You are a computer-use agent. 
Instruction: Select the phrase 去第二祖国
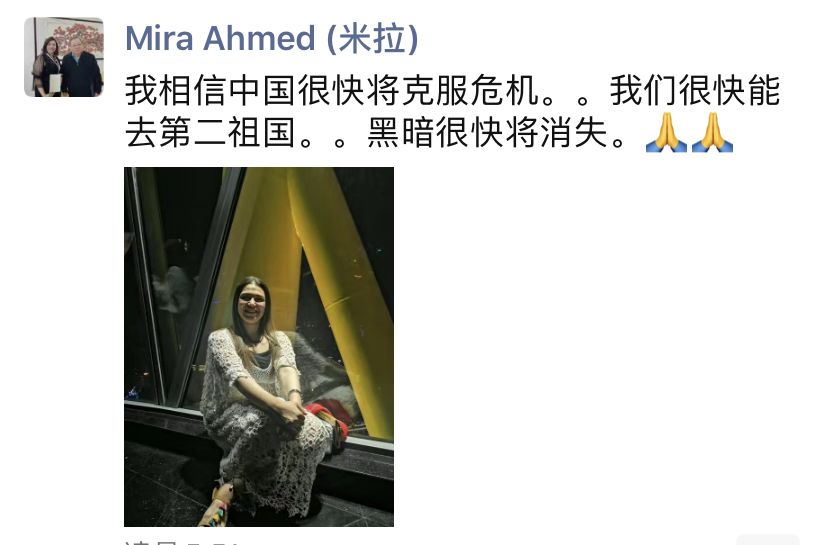tap(210, 133)
